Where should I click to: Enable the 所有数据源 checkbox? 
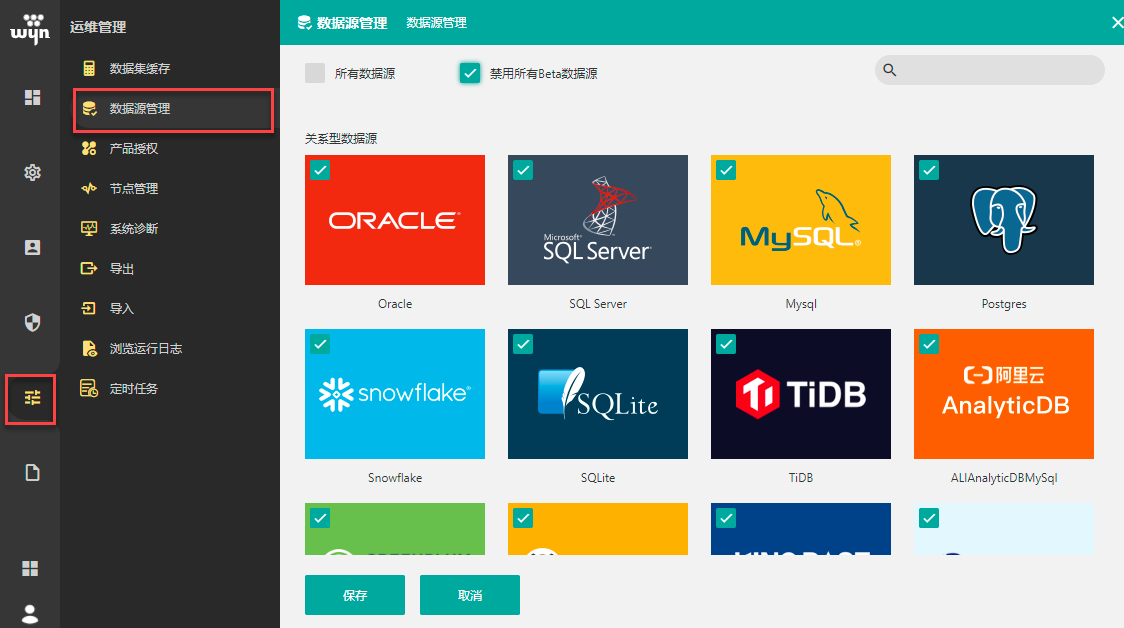pos(315,73)
